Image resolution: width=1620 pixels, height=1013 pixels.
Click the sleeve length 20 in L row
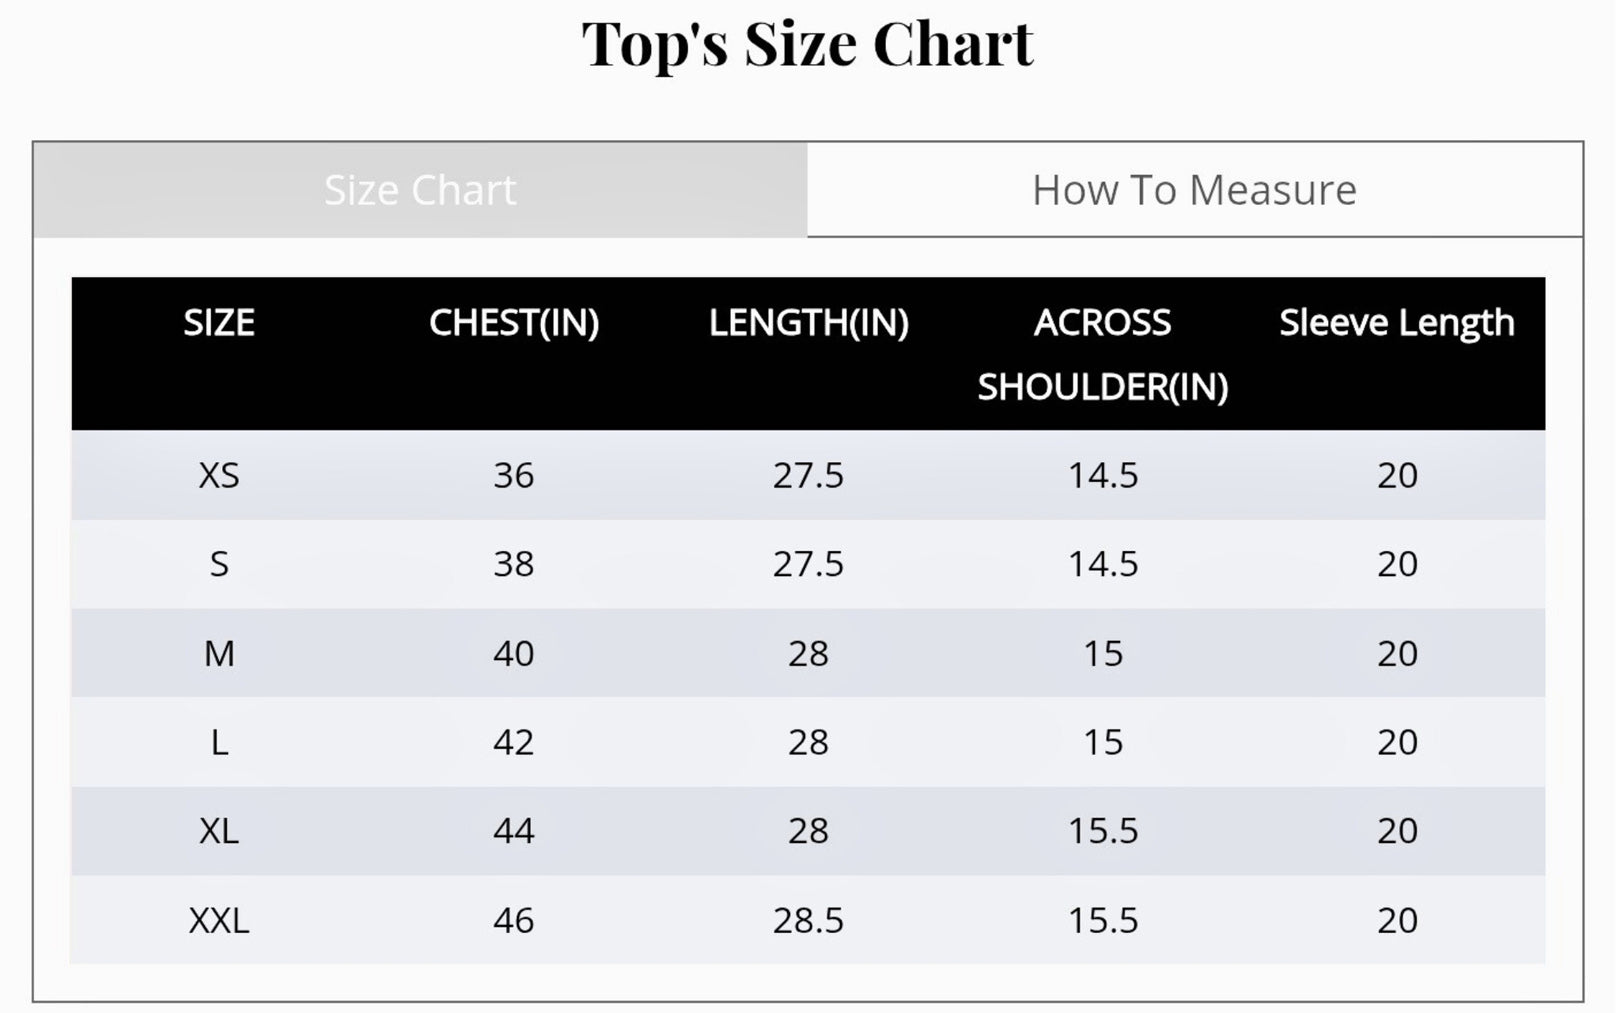coord(1397,742)
